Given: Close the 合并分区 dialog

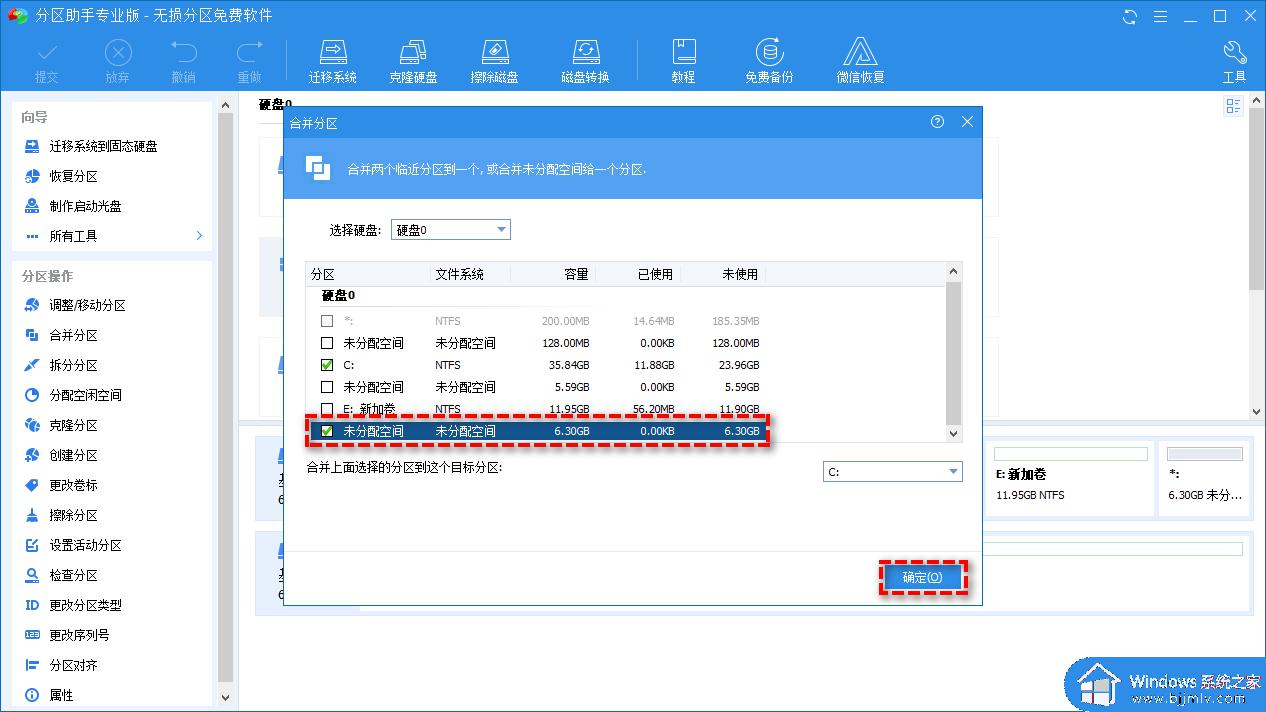Looking at the screenshot, I should [967, 121].
